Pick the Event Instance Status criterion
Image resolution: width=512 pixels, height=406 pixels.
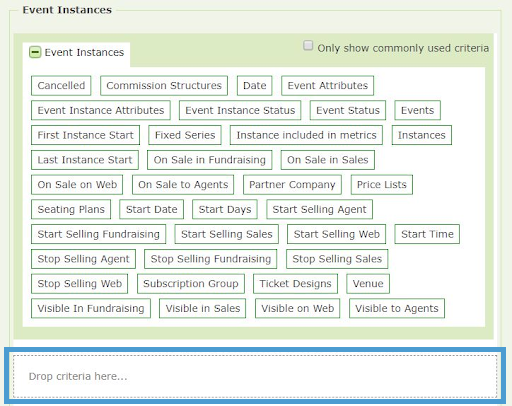240,110
